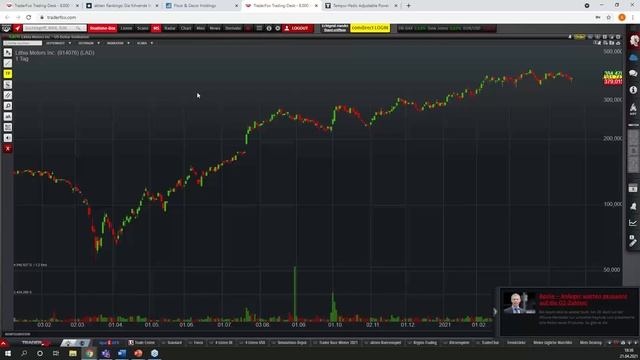This screenshot has height=360, width=640.
Task: Click the red LOGOUT button
Action: 298,28
